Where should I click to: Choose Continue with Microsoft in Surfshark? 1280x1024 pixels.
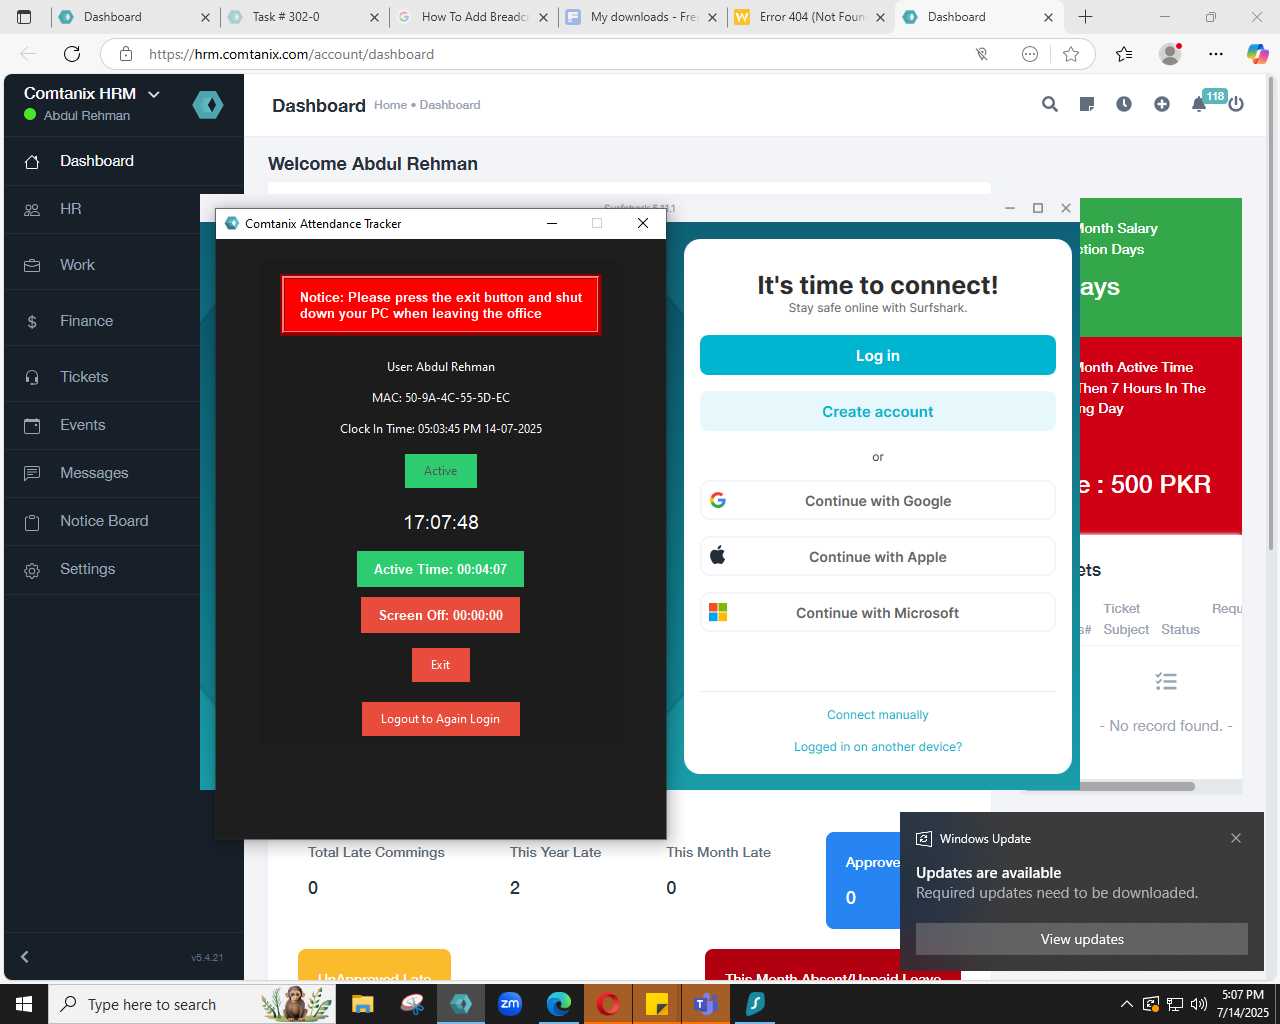tap(878, 613)
